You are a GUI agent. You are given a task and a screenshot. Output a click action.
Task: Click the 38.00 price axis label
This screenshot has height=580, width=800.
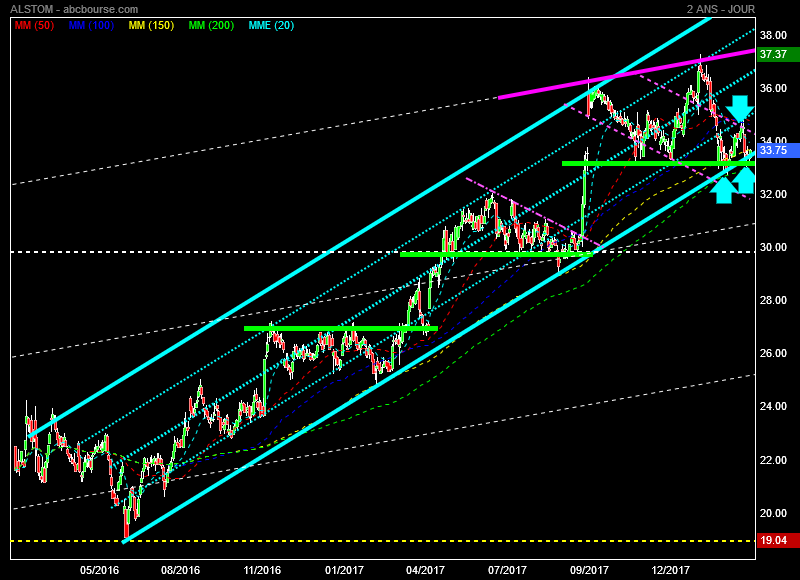click(x=773, y=35)
